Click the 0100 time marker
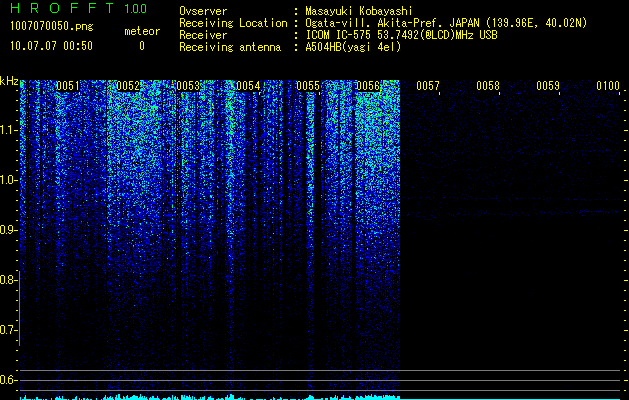The image size is (629, 400). (x=608, y=86)
